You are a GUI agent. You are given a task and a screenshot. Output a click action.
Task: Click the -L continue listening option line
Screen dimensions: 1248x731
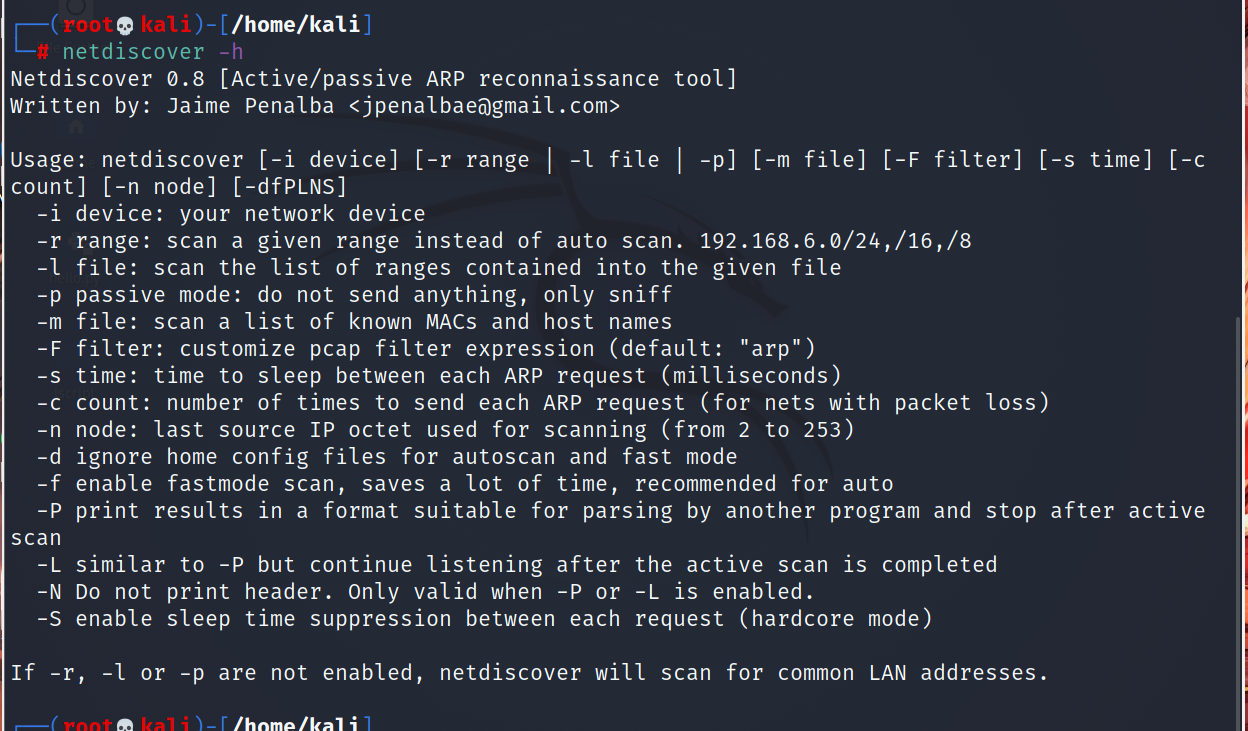(x=517, y=565)
